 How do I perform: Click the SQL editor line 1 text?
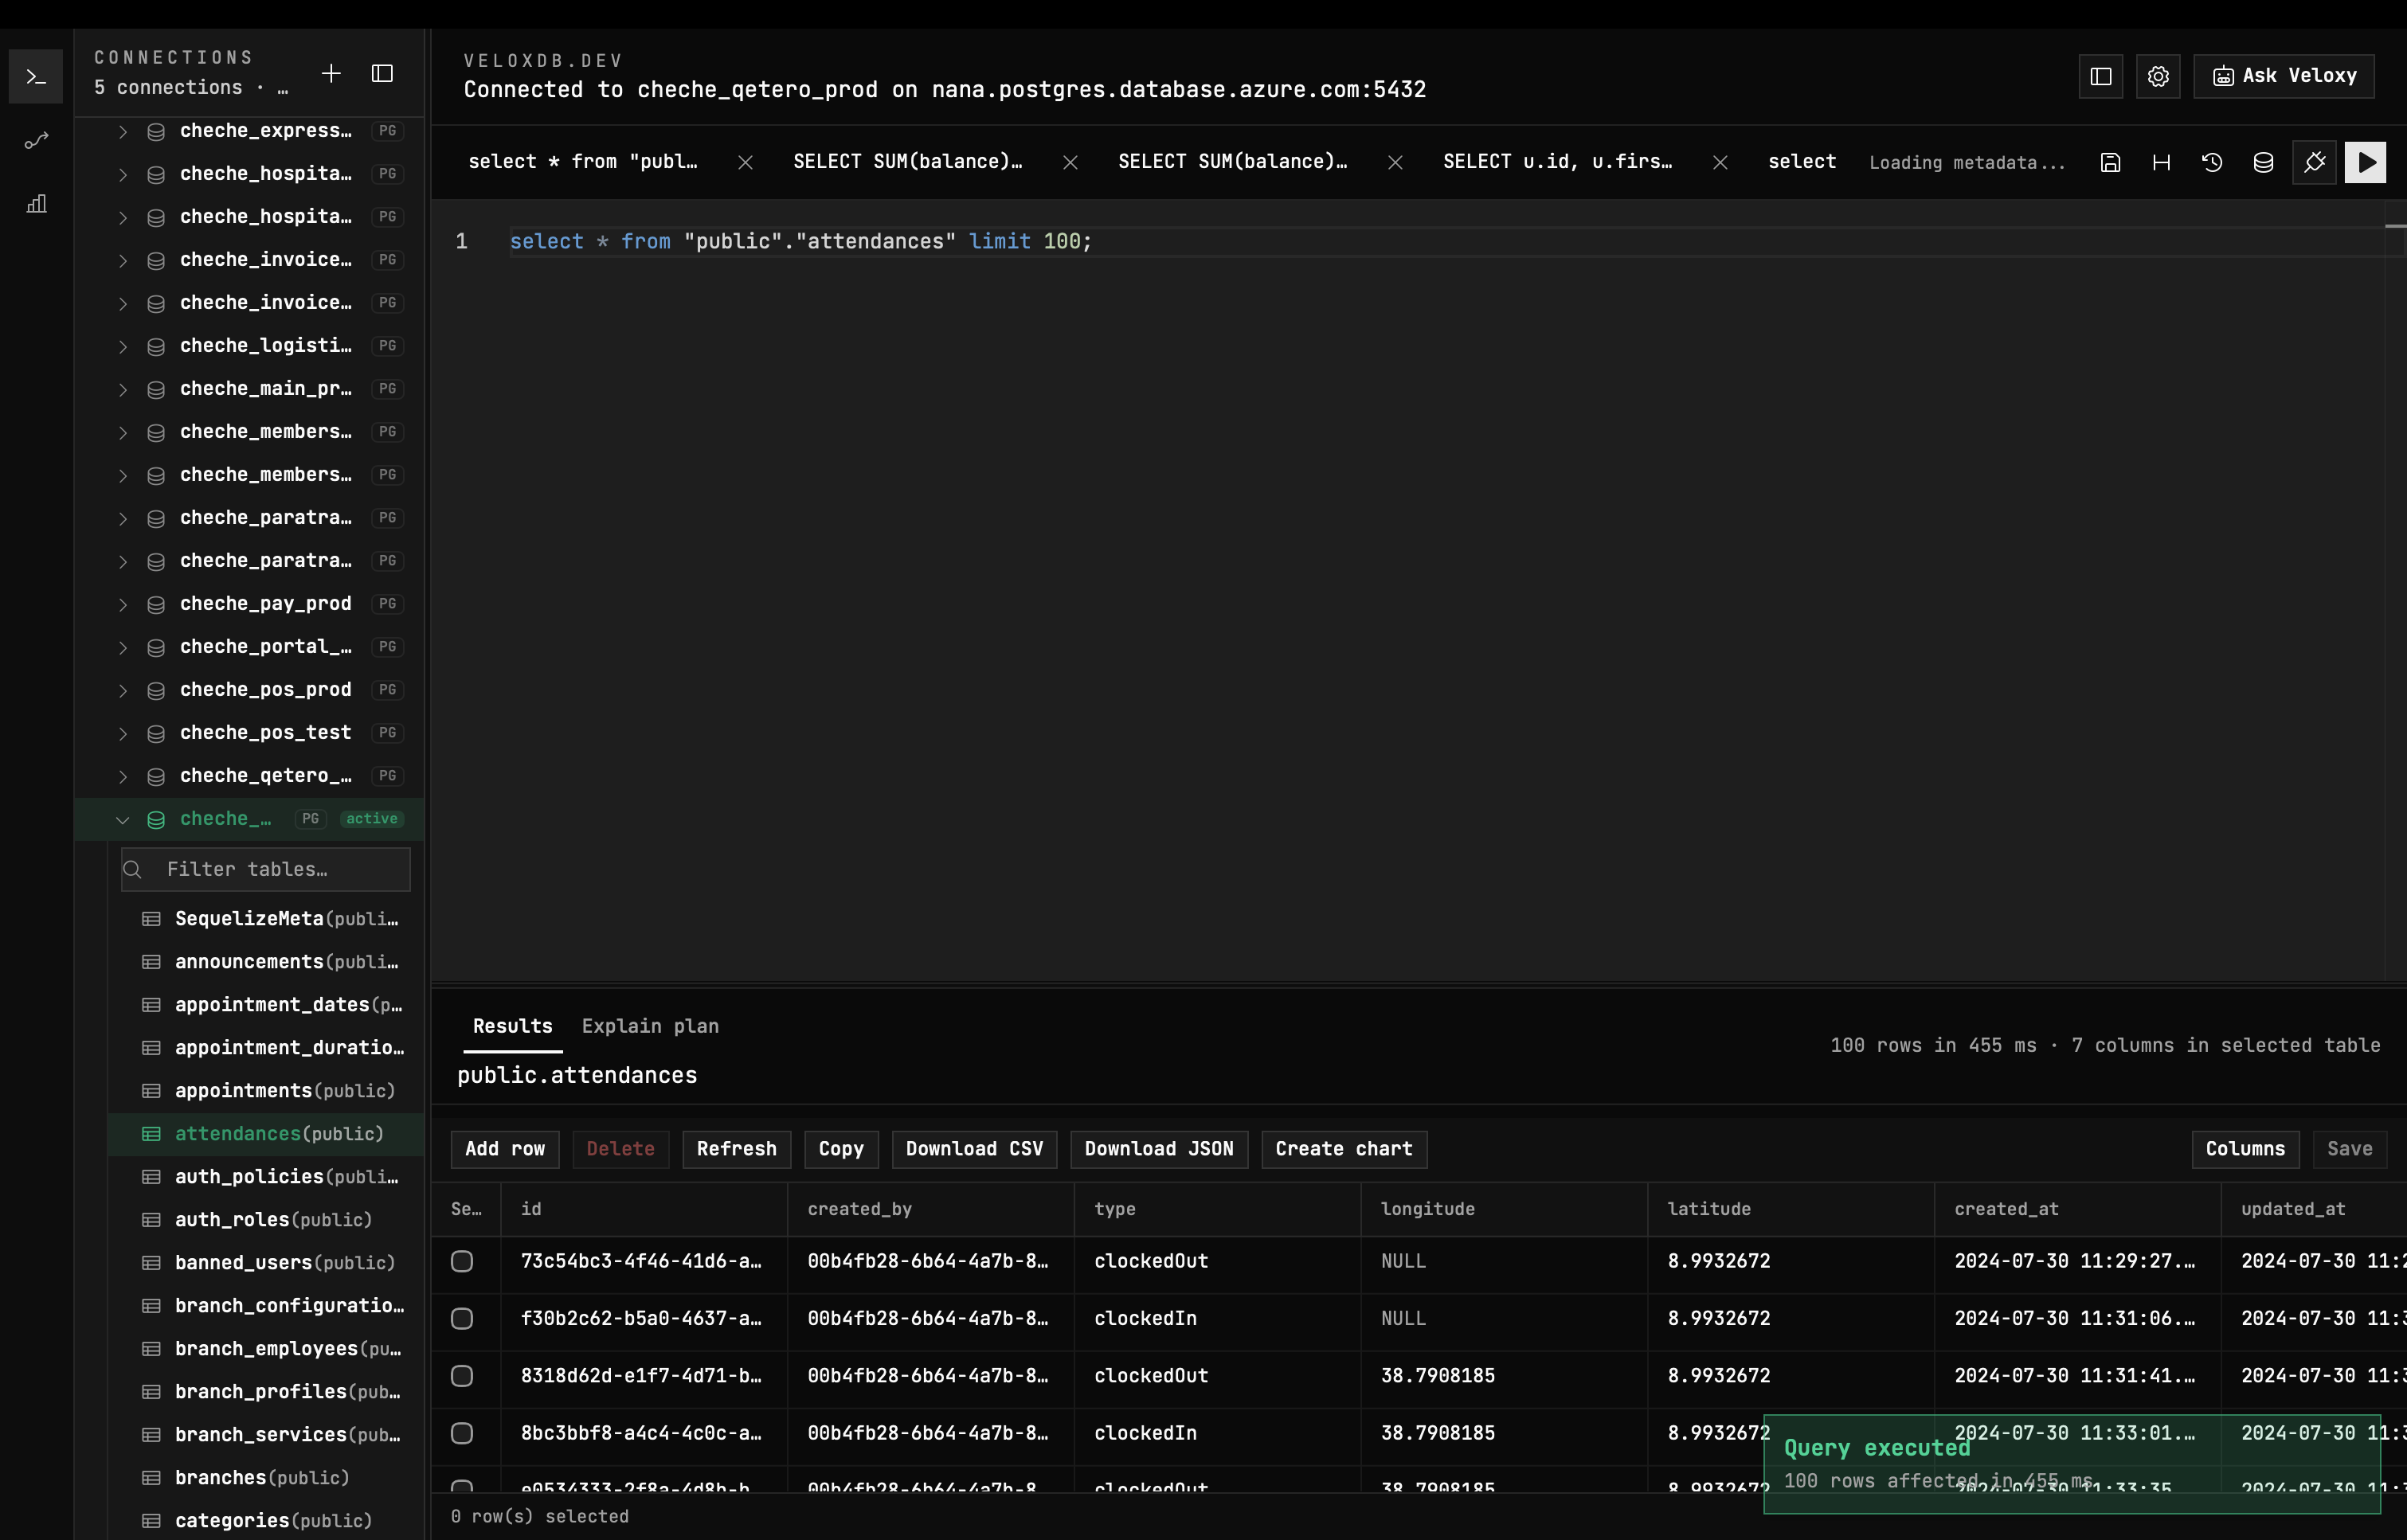[801, 242]
